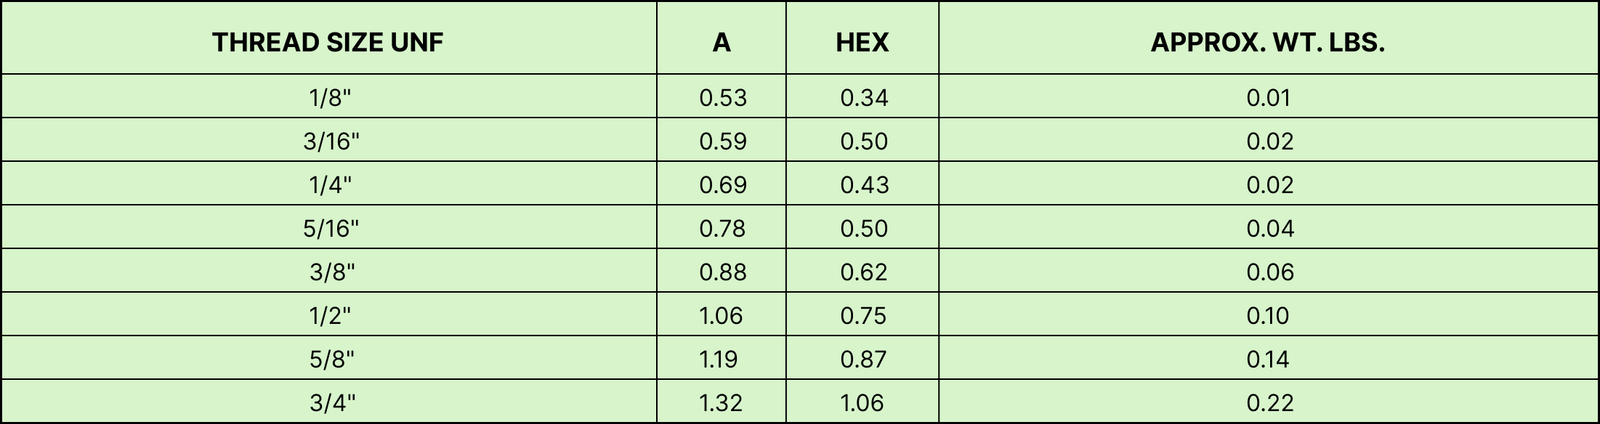The image size is (1600, 424).
Task: Click the HEX value 0.87
Action: pos(864,359)
